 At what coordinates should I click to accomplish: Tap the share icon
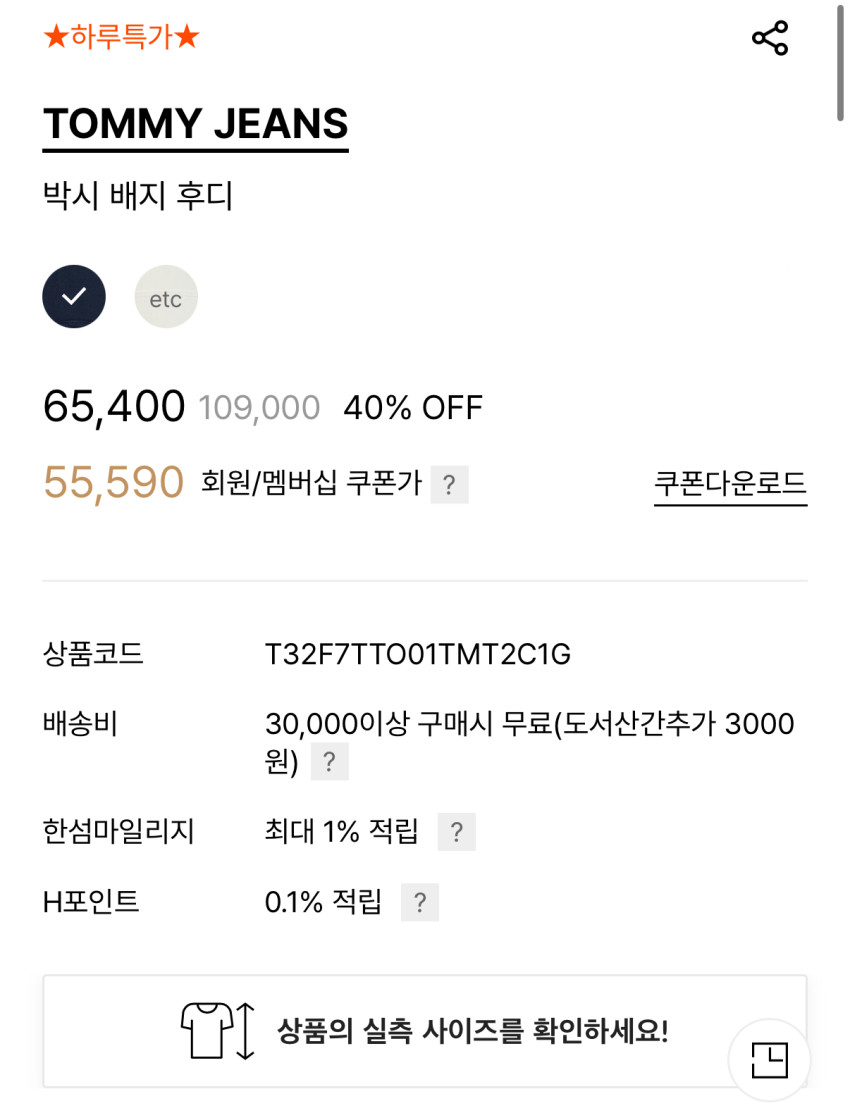pos(769,38)
